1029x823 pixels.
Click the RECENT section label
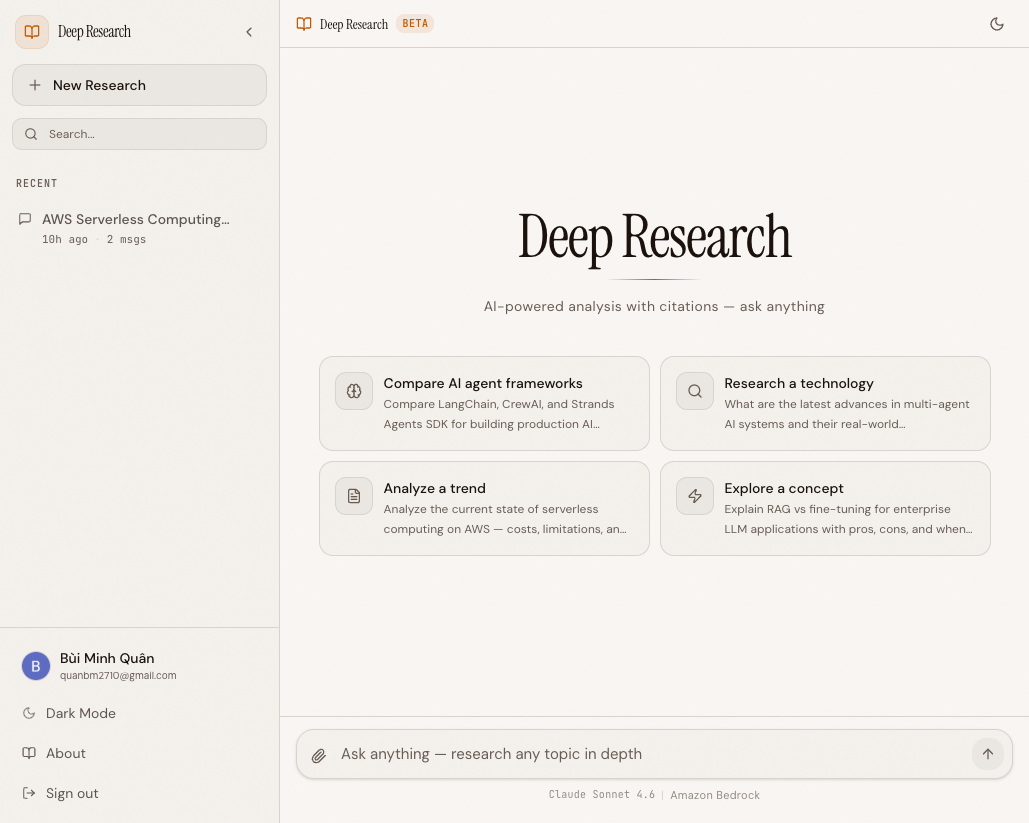tap(37, 183)
